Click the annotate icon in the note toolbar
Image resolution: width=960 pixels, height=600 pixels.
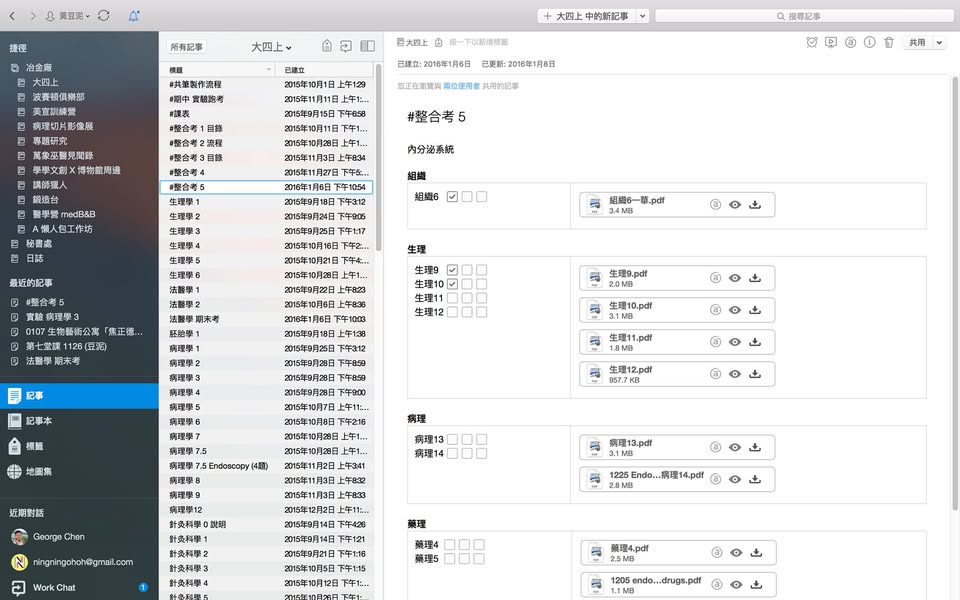click(x=850, y=43)
